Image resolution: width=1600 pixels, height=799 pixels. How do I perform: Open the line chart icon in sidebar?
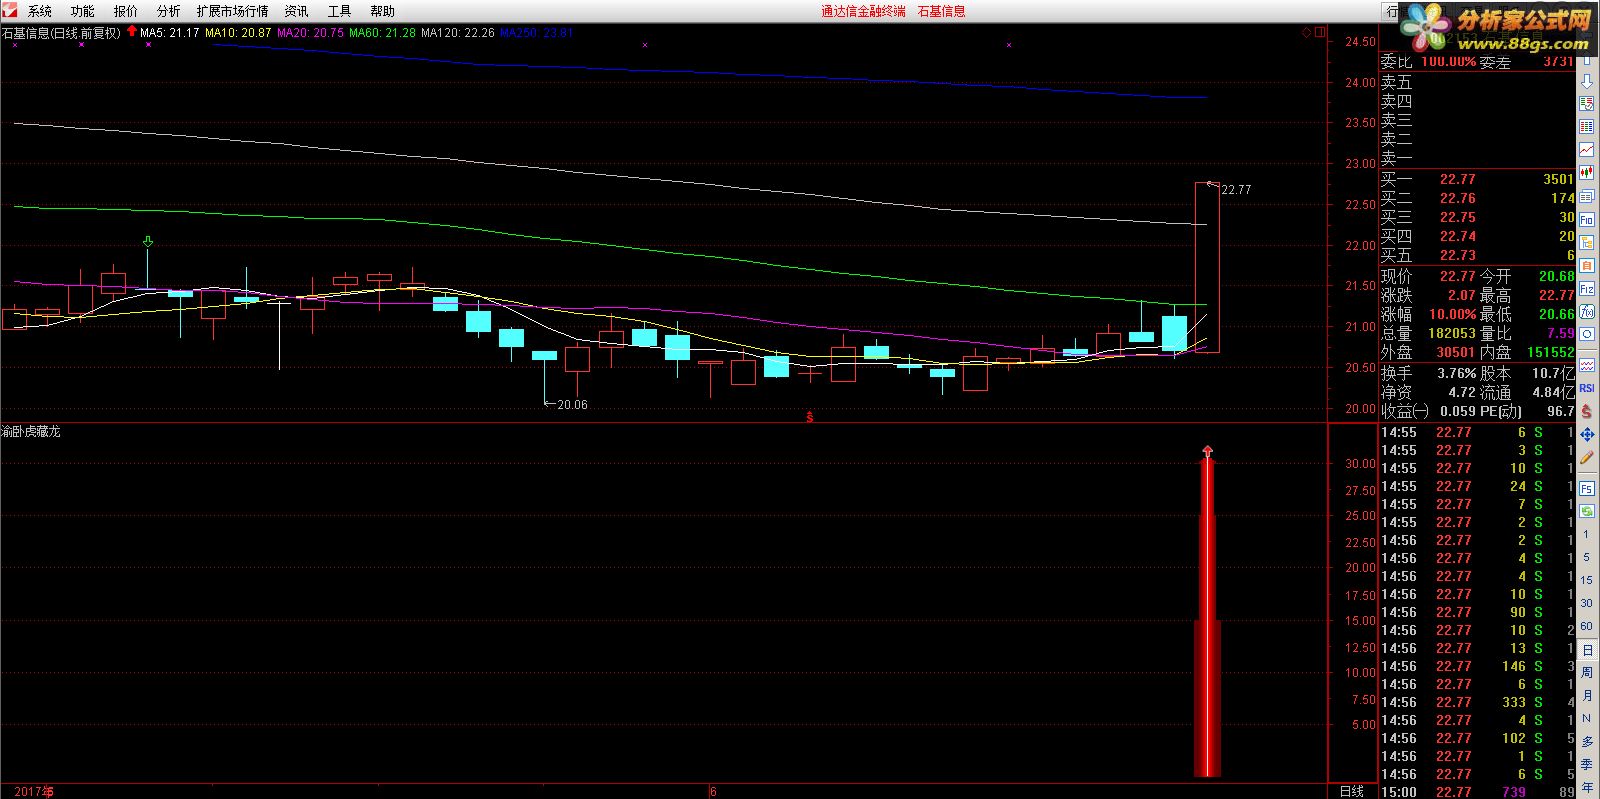coord(1587,149)
